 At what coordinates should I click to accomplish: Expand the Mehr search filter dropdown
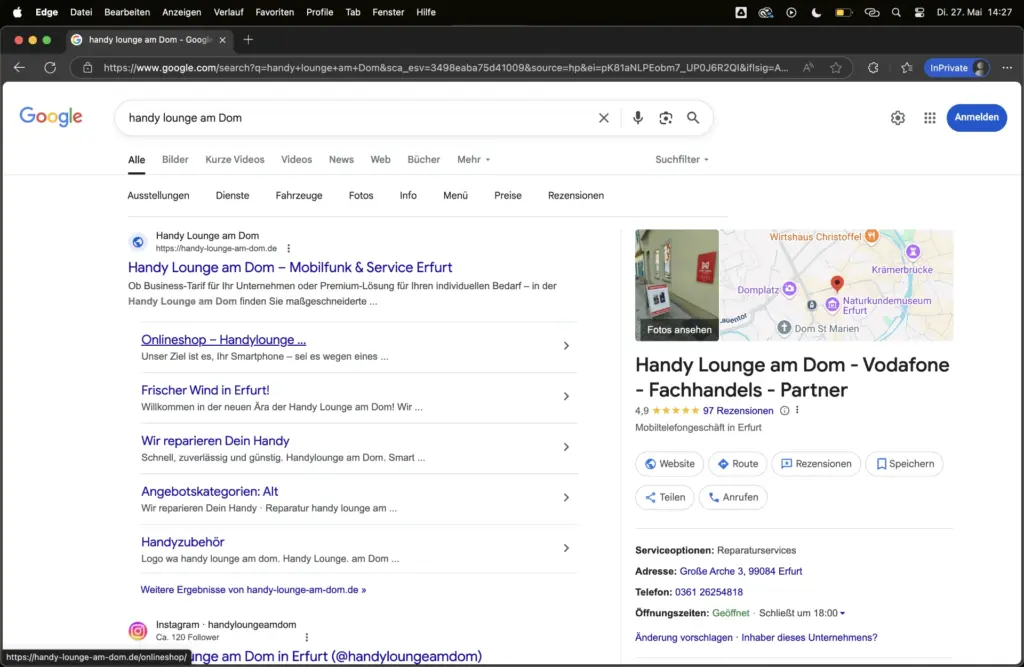click(x=474, y=160)
